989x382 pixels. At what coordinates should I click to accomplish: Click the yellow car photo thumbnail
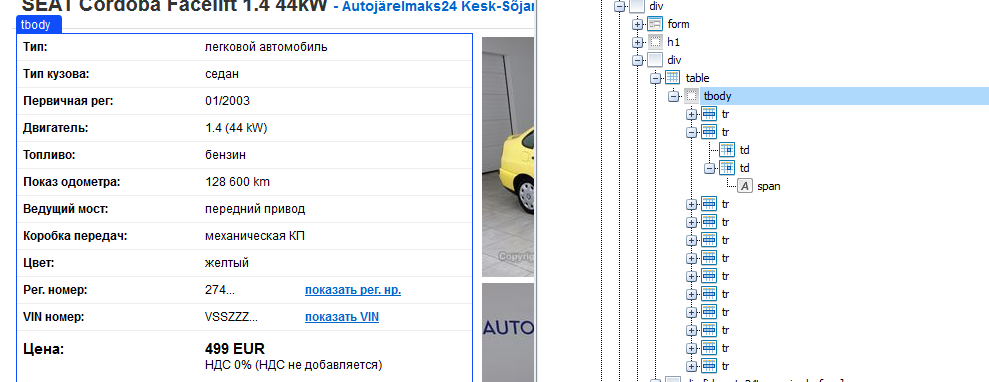[x=508, y=157]
